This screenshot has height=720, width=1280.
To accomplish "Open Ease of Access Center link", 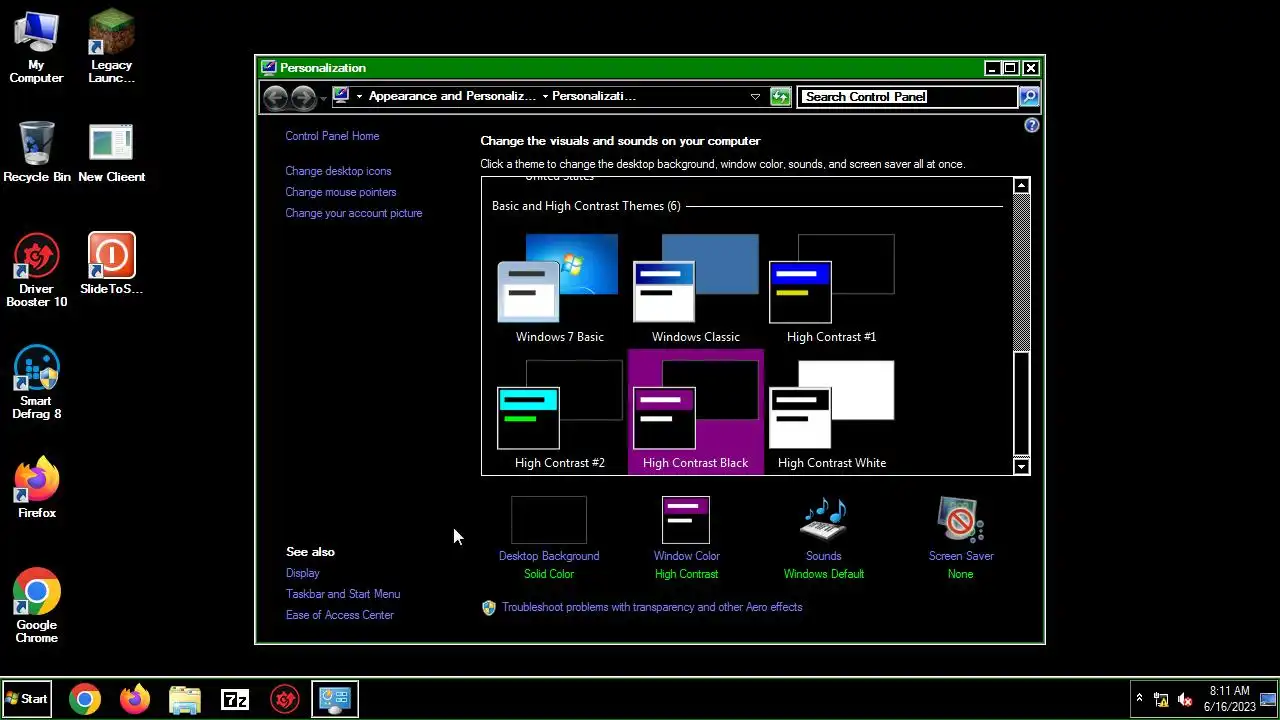I will [x=339, y=615].
